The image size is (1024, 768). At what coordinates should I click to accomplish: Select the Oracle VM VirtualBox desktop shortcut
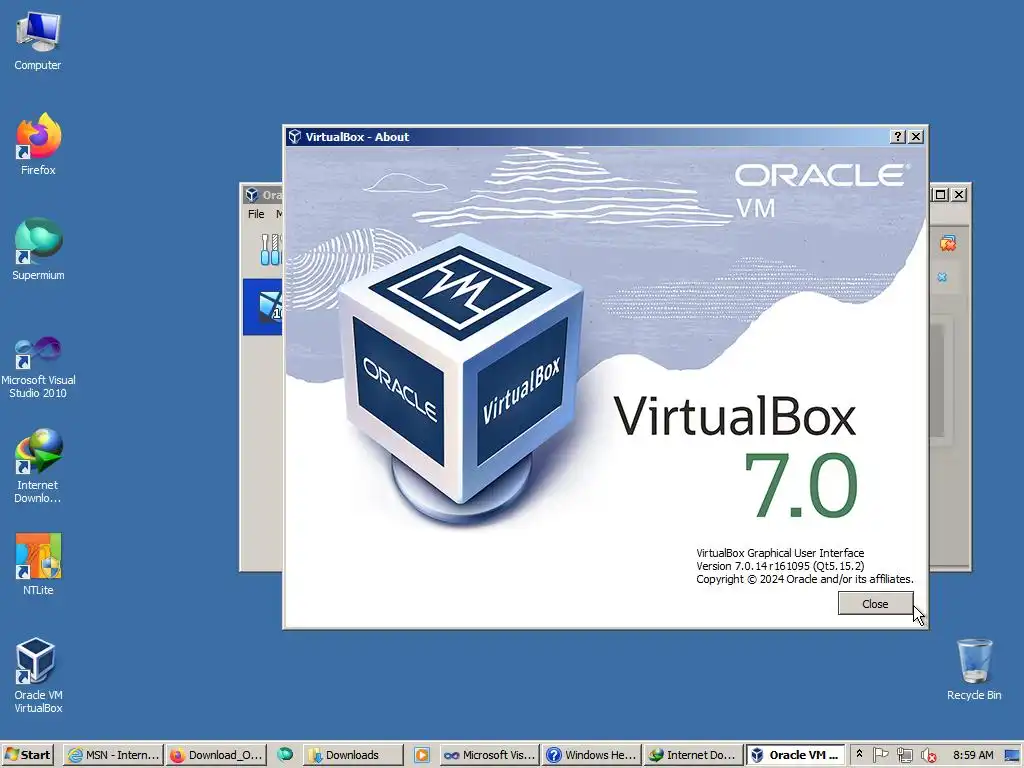tap(38, 675)
